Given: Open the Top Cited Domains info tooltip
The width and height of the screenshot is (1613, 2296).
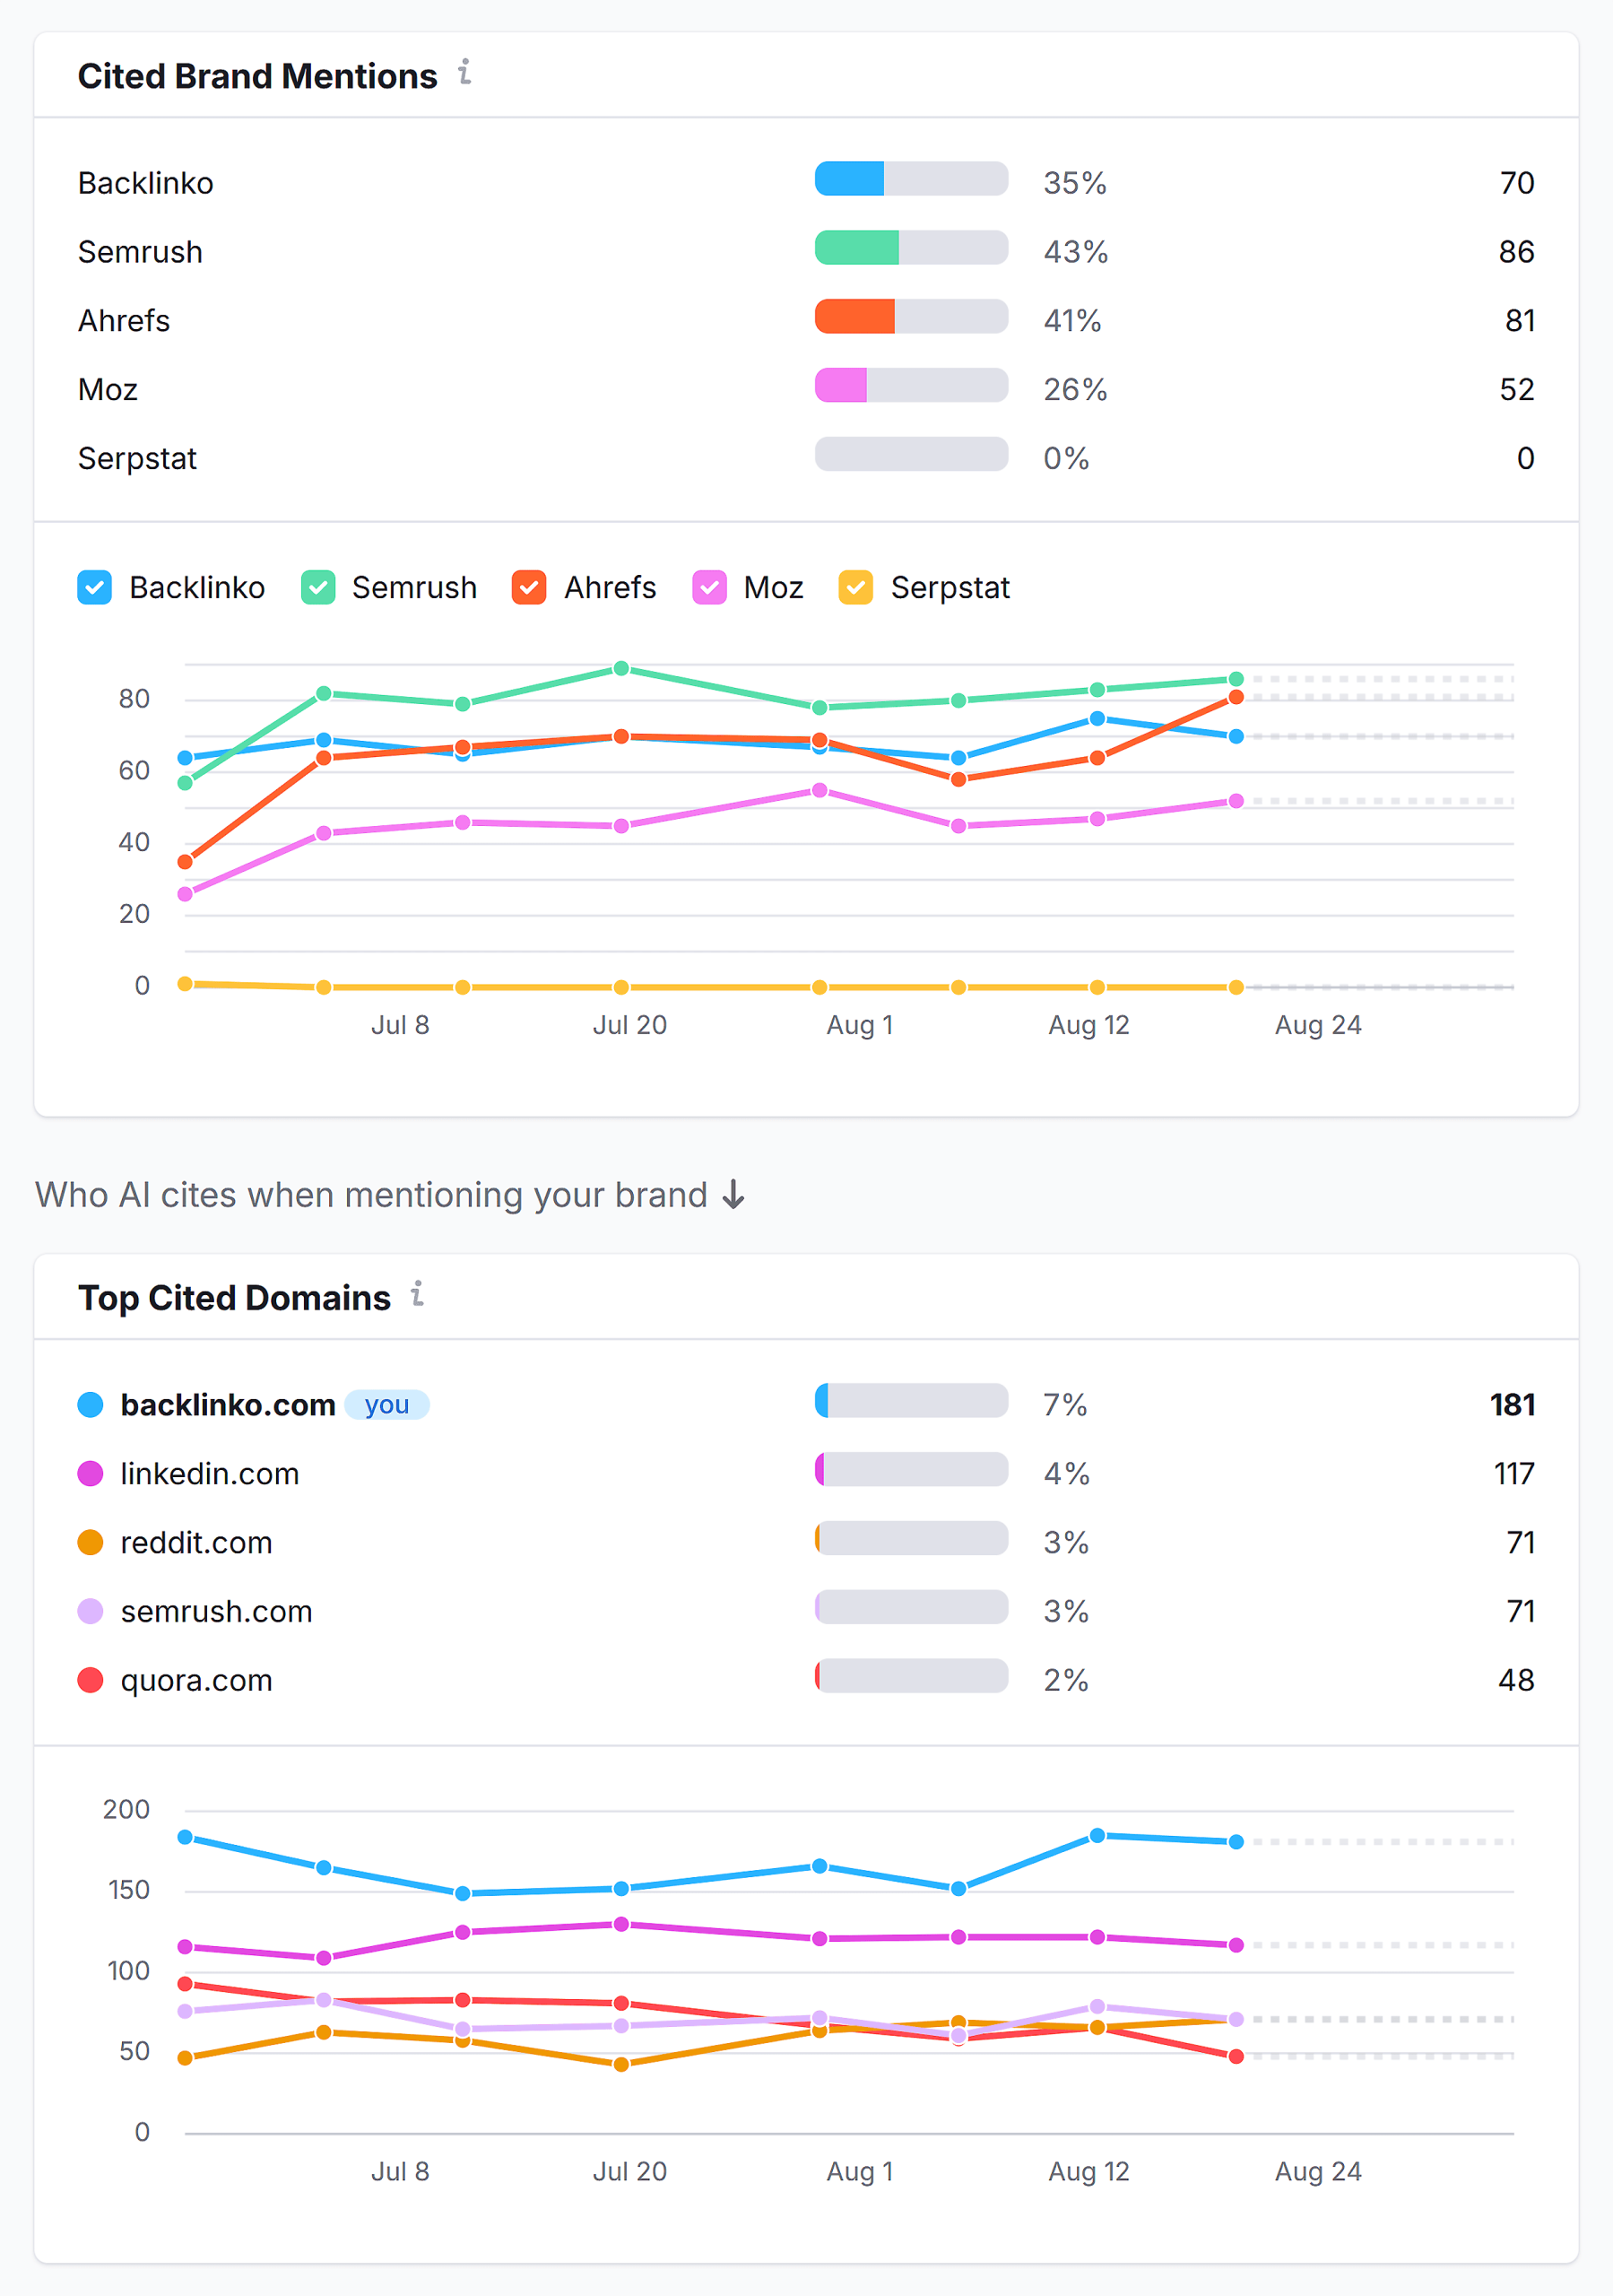Looking at the screenshot, I should [x=418, y=1294].
